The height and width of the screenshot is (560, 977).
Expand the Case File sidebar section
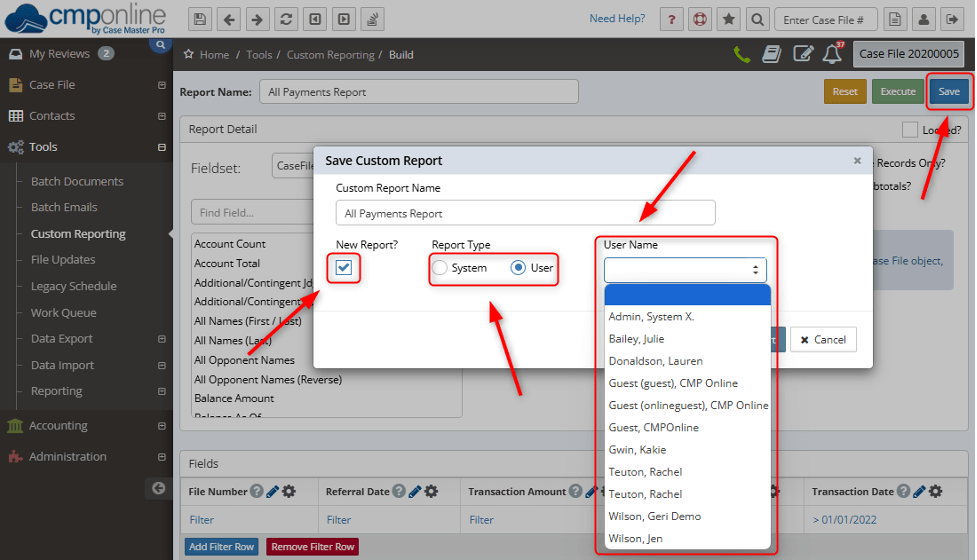pyautogui.click(x=161, y=85)
